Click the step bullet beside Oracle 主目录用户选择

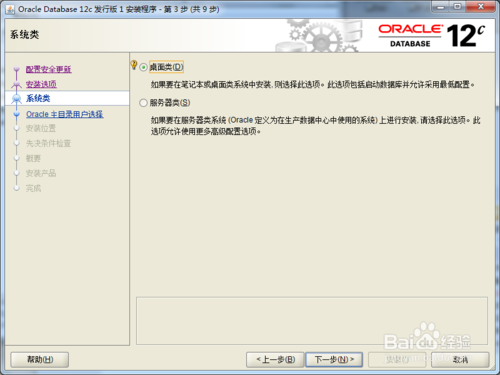click(17, 114)
